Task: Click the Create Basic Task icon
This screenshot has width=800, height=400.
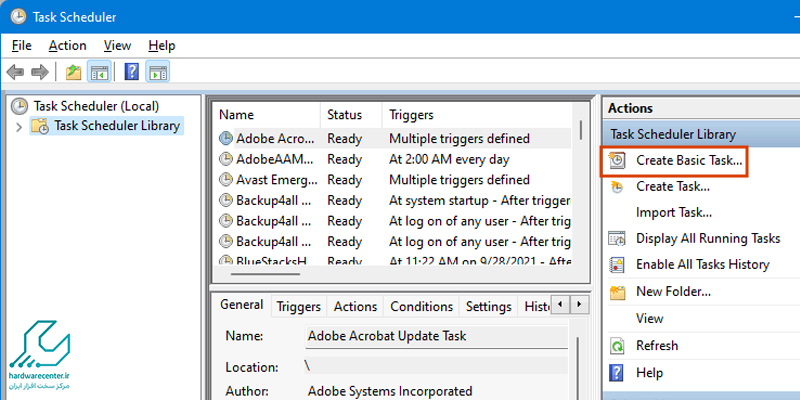Action: click(x=616, y=161)
